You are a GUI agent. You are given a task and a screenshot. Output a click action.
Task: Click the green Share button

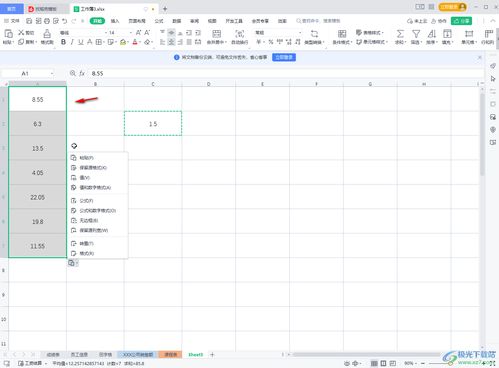click(461, 21)
